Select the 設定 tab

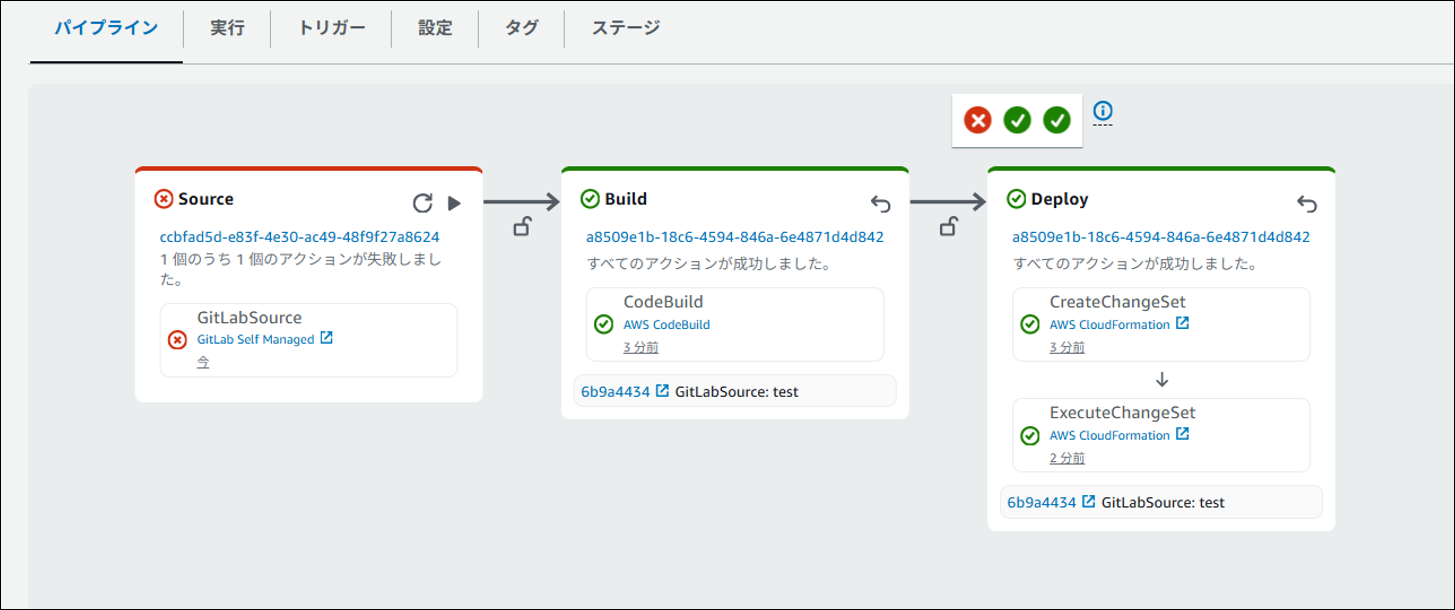point(435,28)
